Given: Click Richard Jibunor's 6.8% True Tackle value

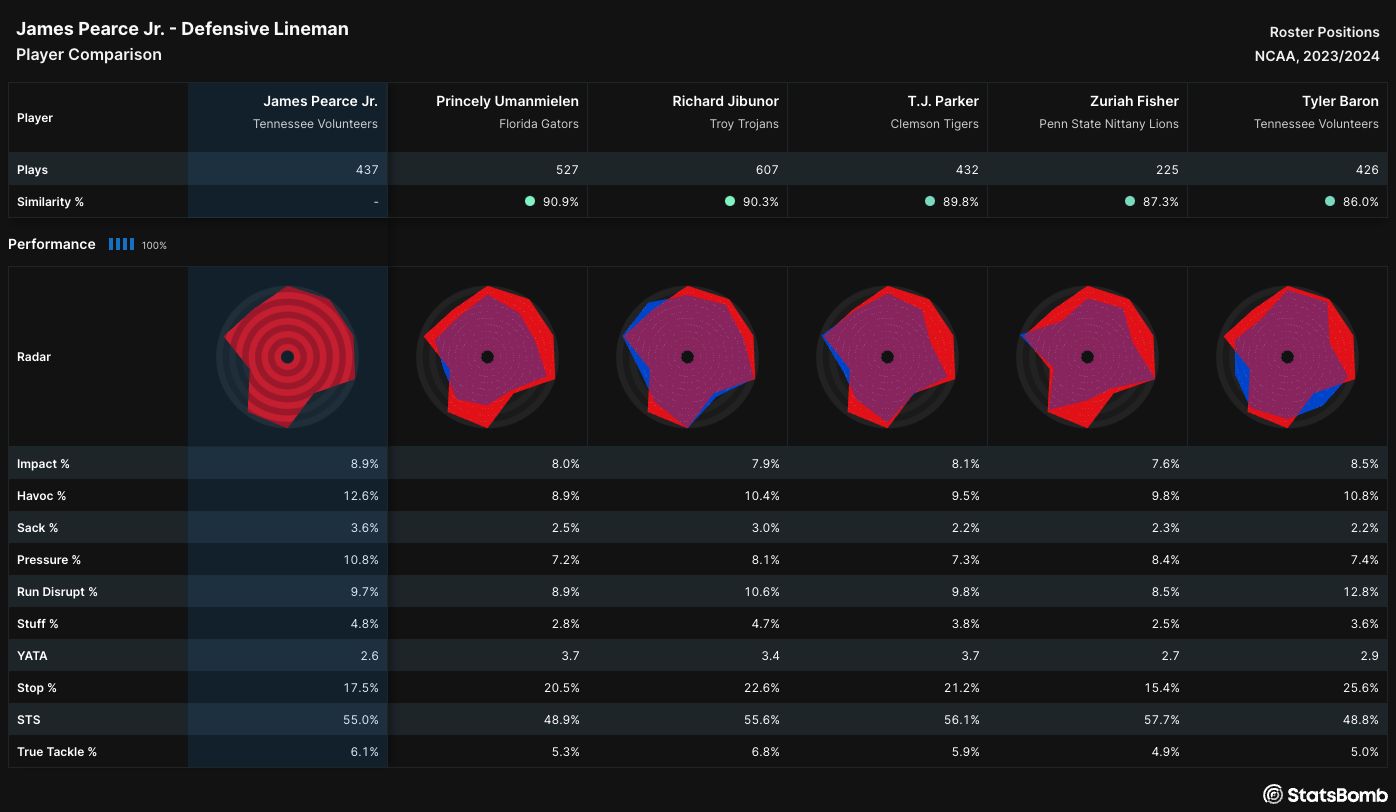Looking at the screenshot, I should 763,752.
